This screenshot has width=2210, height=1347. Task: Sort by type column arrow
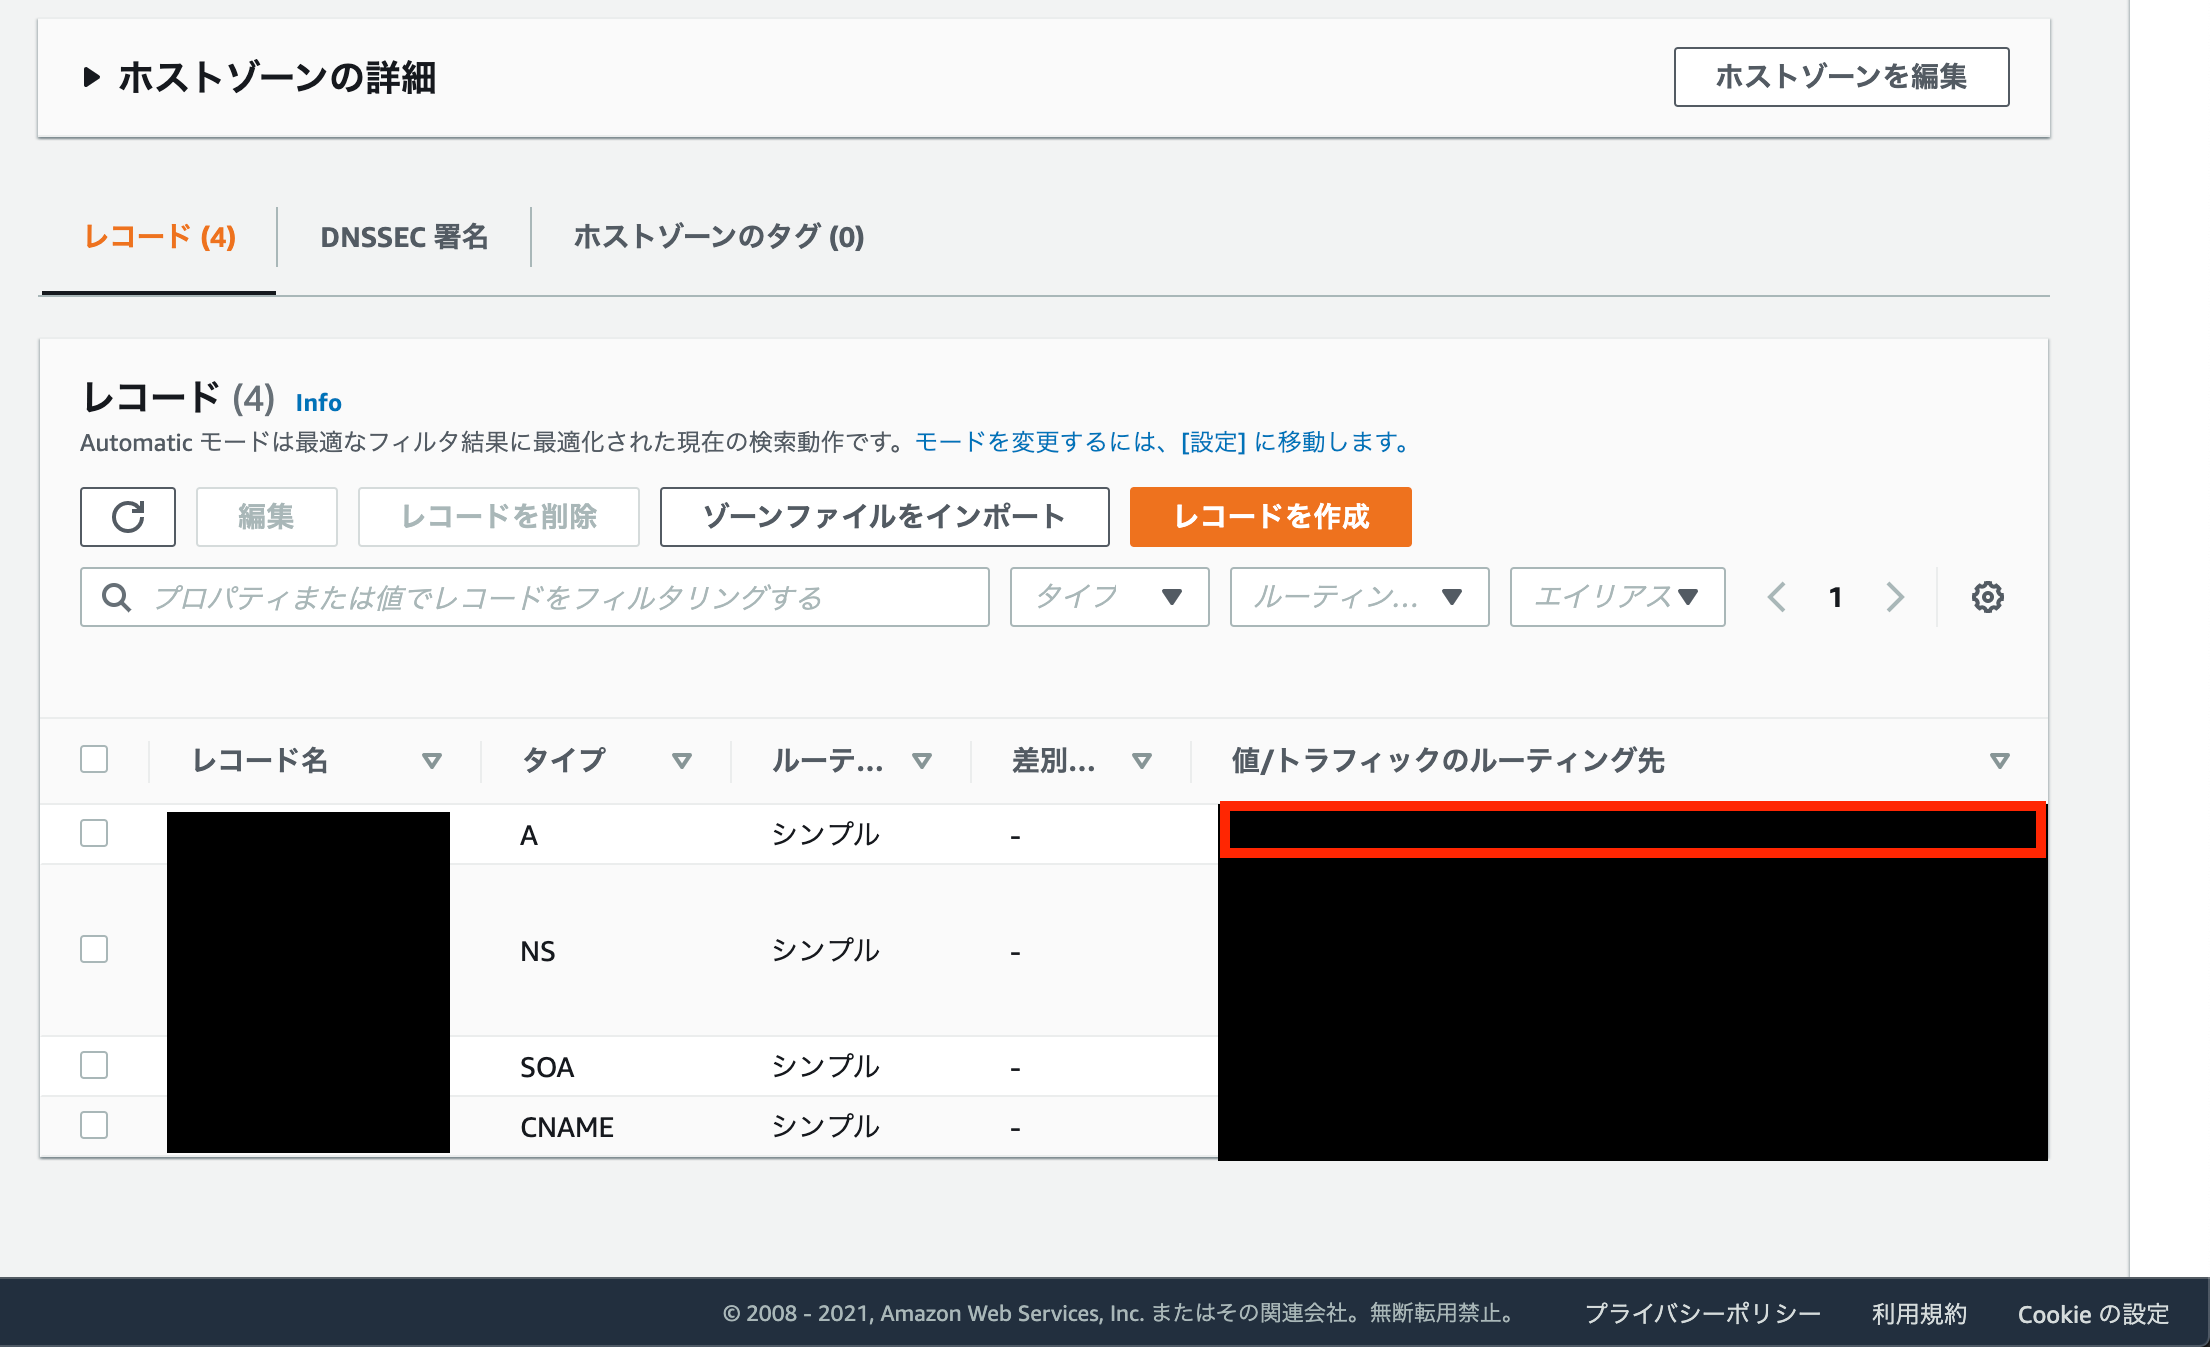click(x=682, y=761)
